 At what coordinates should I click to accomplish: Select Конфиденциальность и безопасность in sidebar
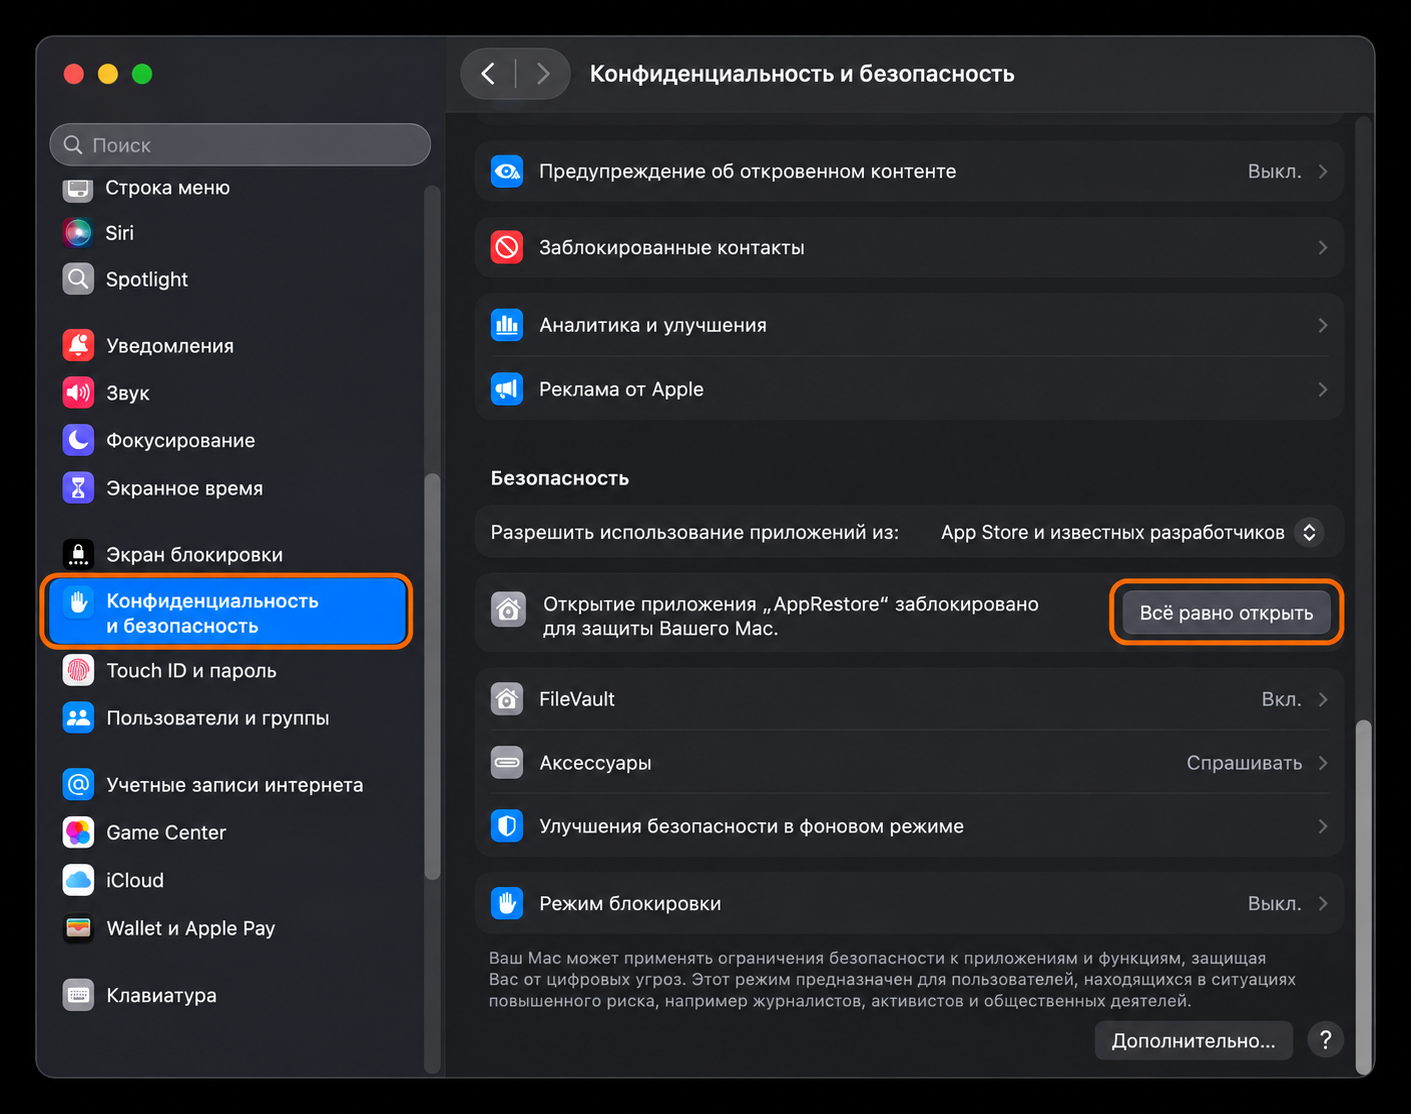coord(228,613)
